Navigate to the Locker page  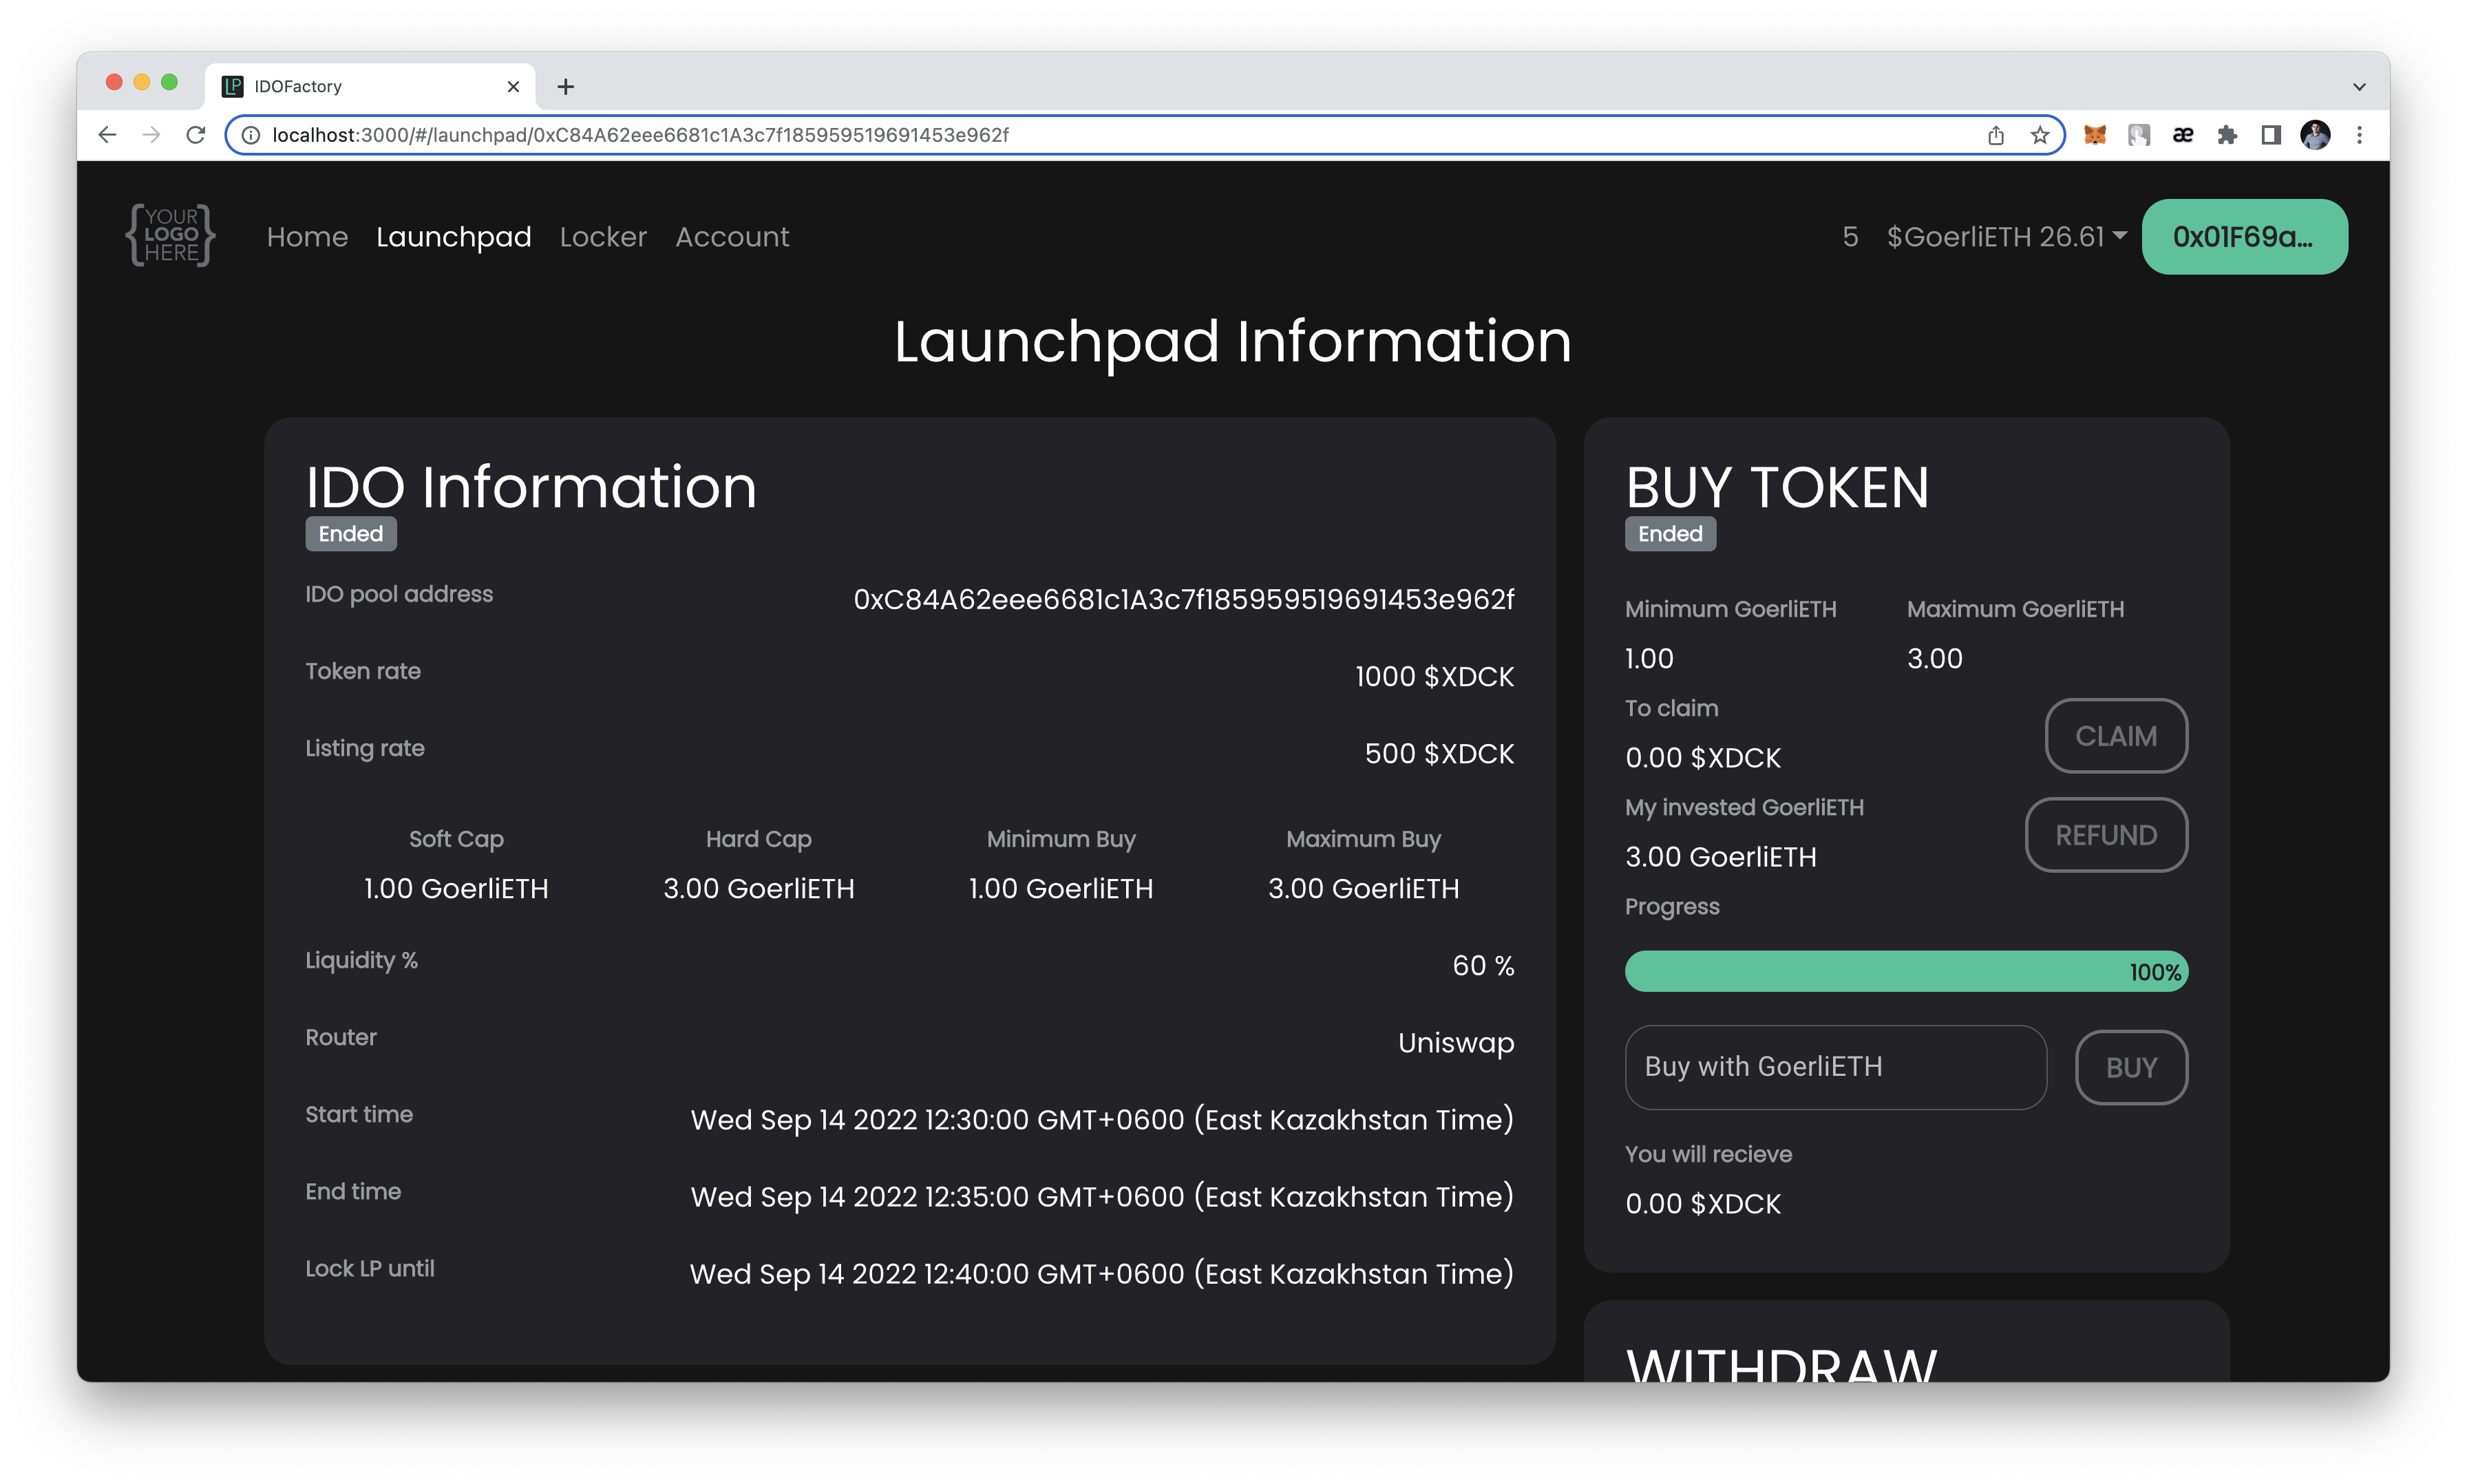603,237
